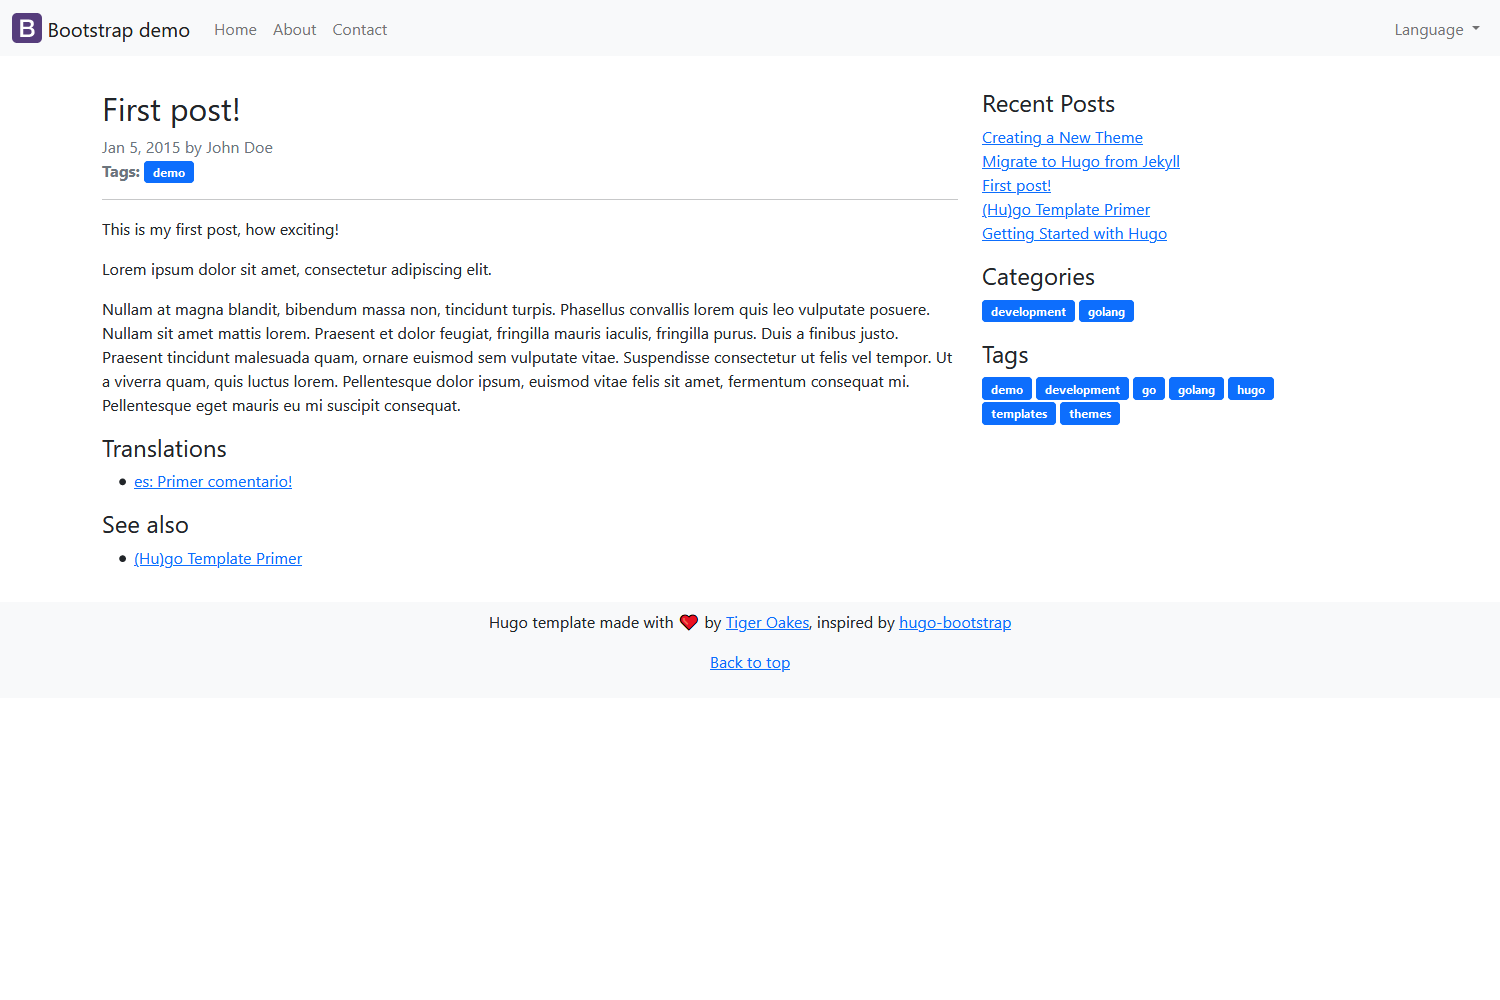Click the Bootstrap logo icon
The height and width of the screenshot is (1000, 1500).
point(27,29)
